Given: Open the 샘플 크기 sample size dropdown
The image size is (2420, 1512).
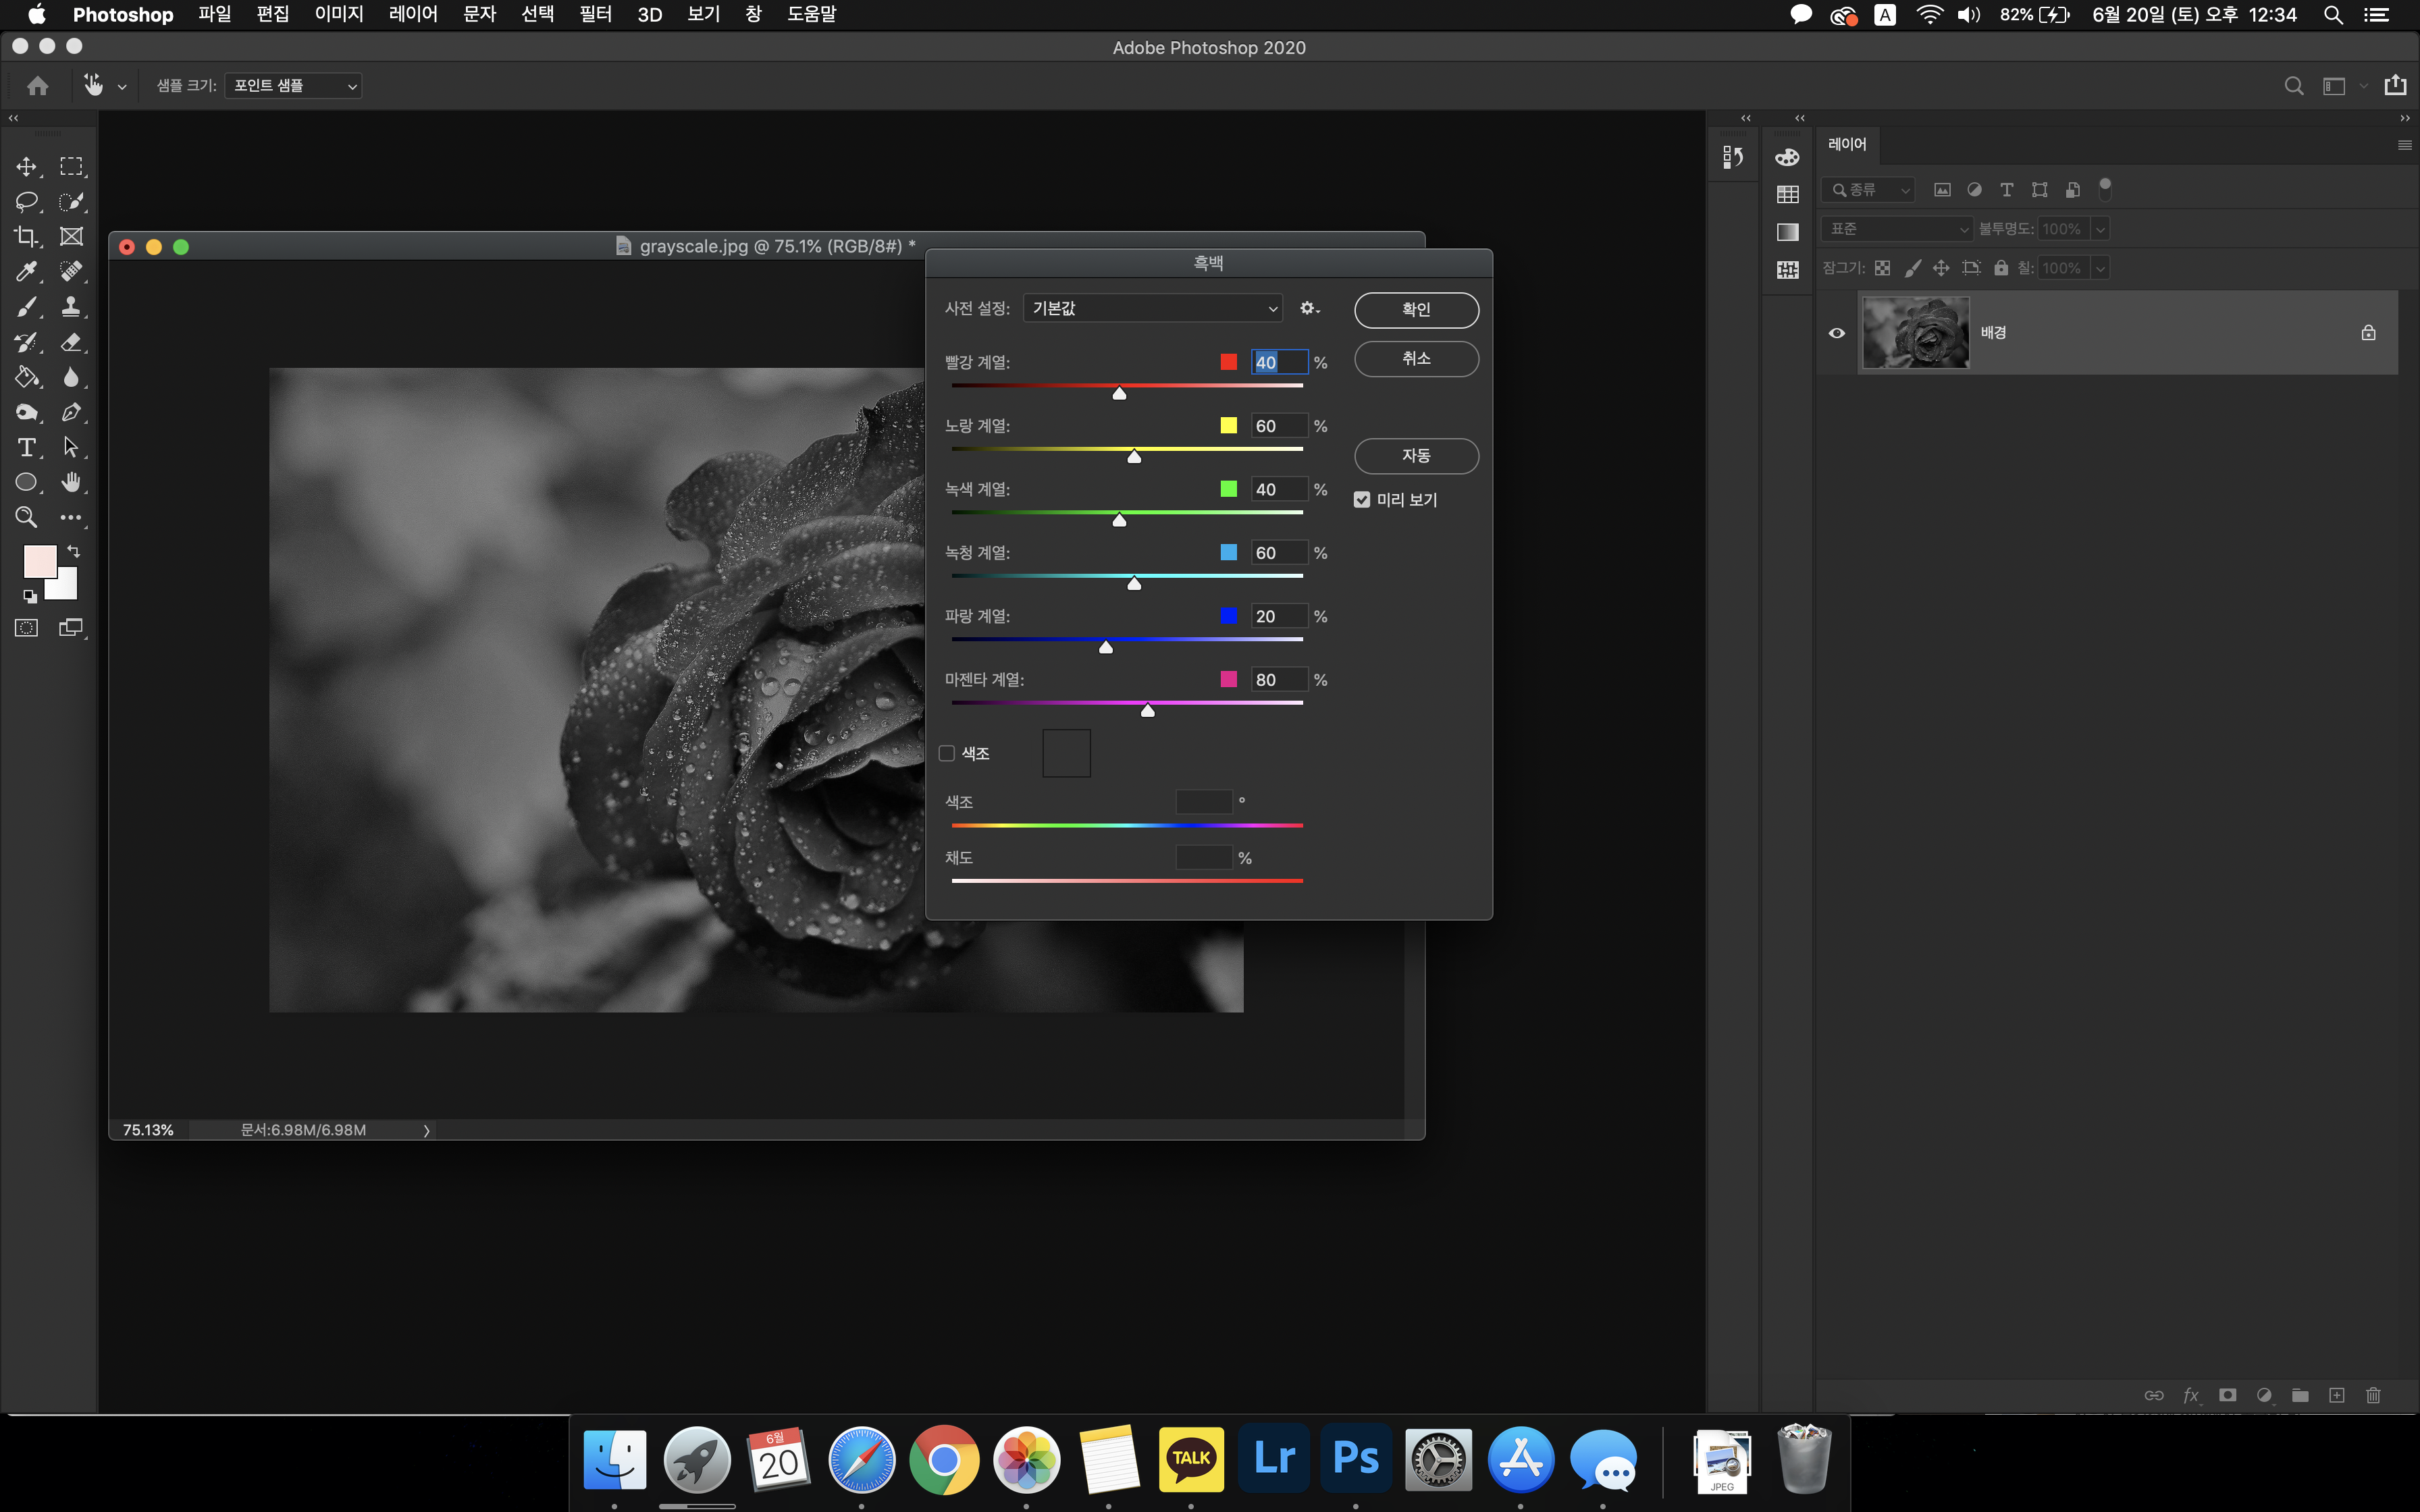Looking at the screenshot, I should tap(293, 86).
